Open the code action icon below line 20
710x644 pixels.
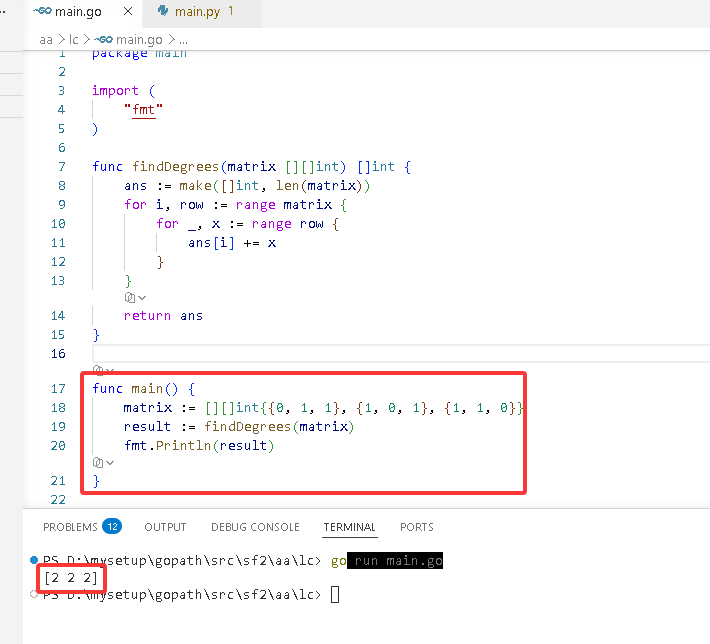tap(97, 462)
